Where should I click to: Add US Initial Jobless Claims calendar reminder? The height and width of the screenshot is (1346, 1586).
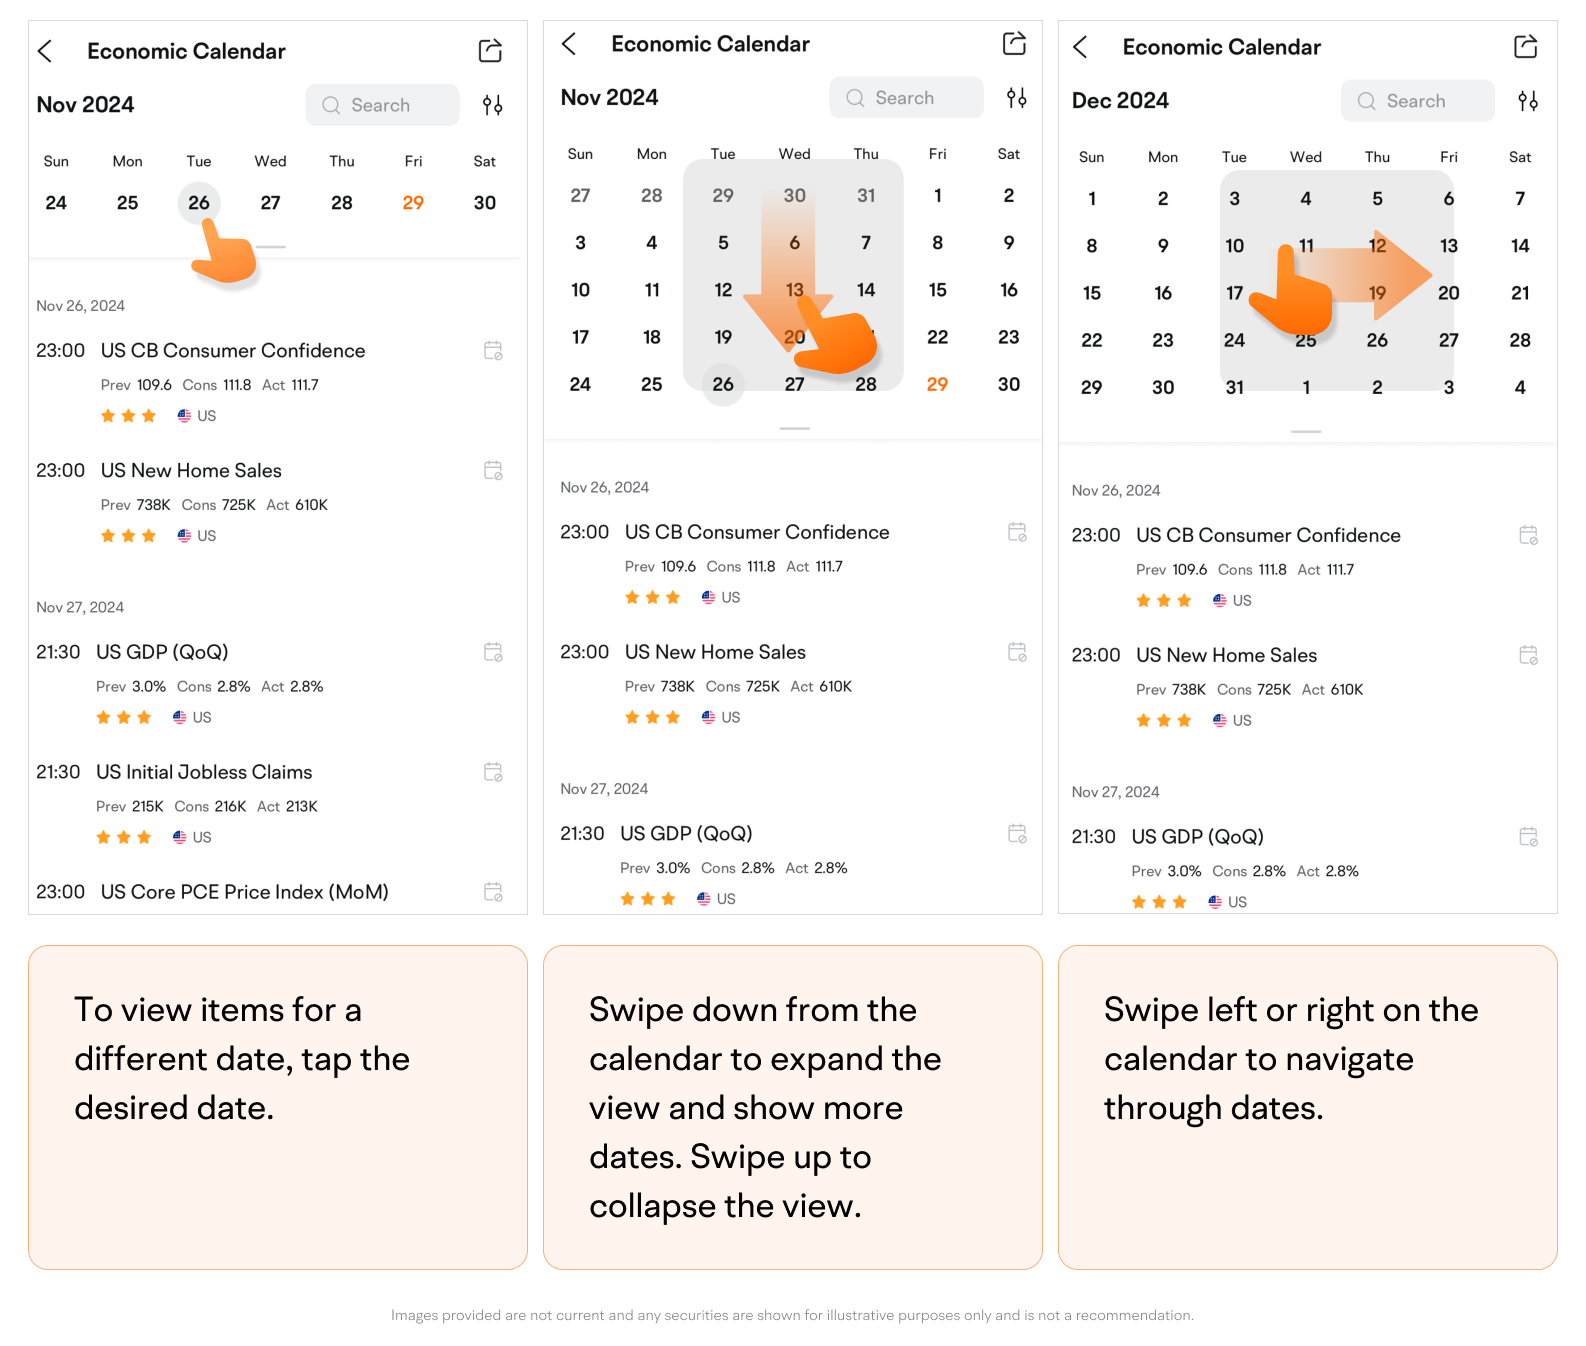(x=493, y=772)
